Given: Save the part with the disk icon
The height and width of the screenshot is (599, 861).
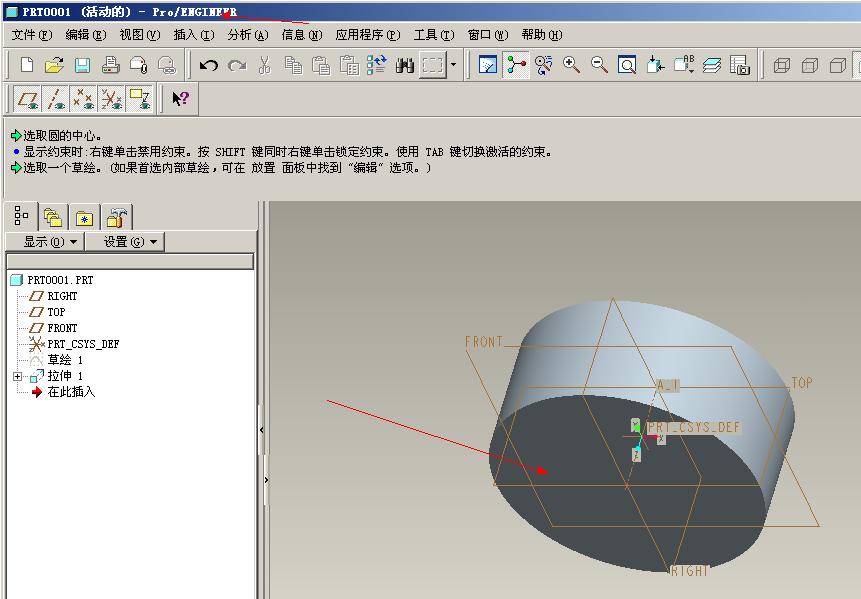Looking at the screenshot, I should tap(82, 65).
